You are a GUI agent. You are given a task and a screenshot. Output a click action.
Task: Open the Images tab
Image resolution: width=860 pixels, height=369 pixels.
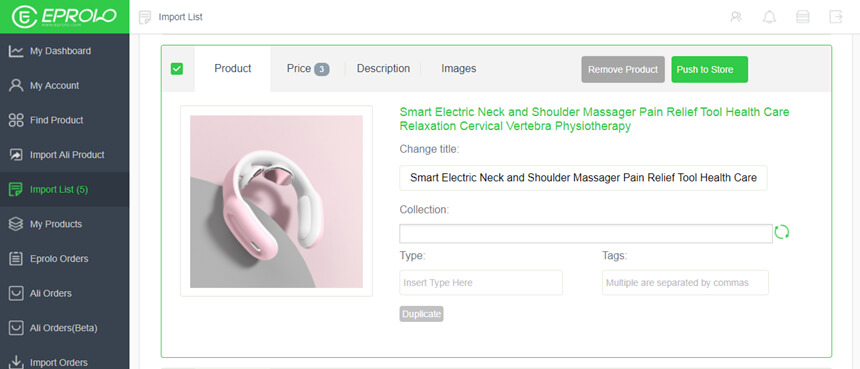459,69
